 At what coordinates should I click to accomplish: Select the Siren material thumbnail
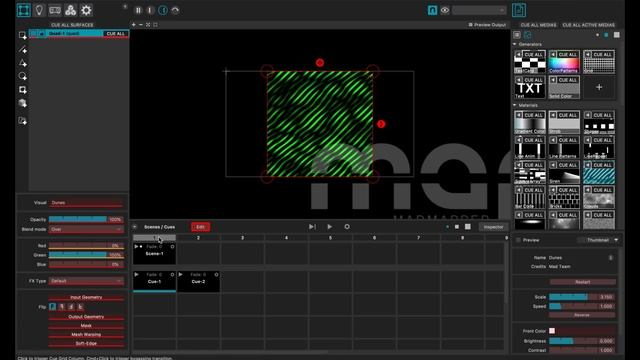coord(564,173)
